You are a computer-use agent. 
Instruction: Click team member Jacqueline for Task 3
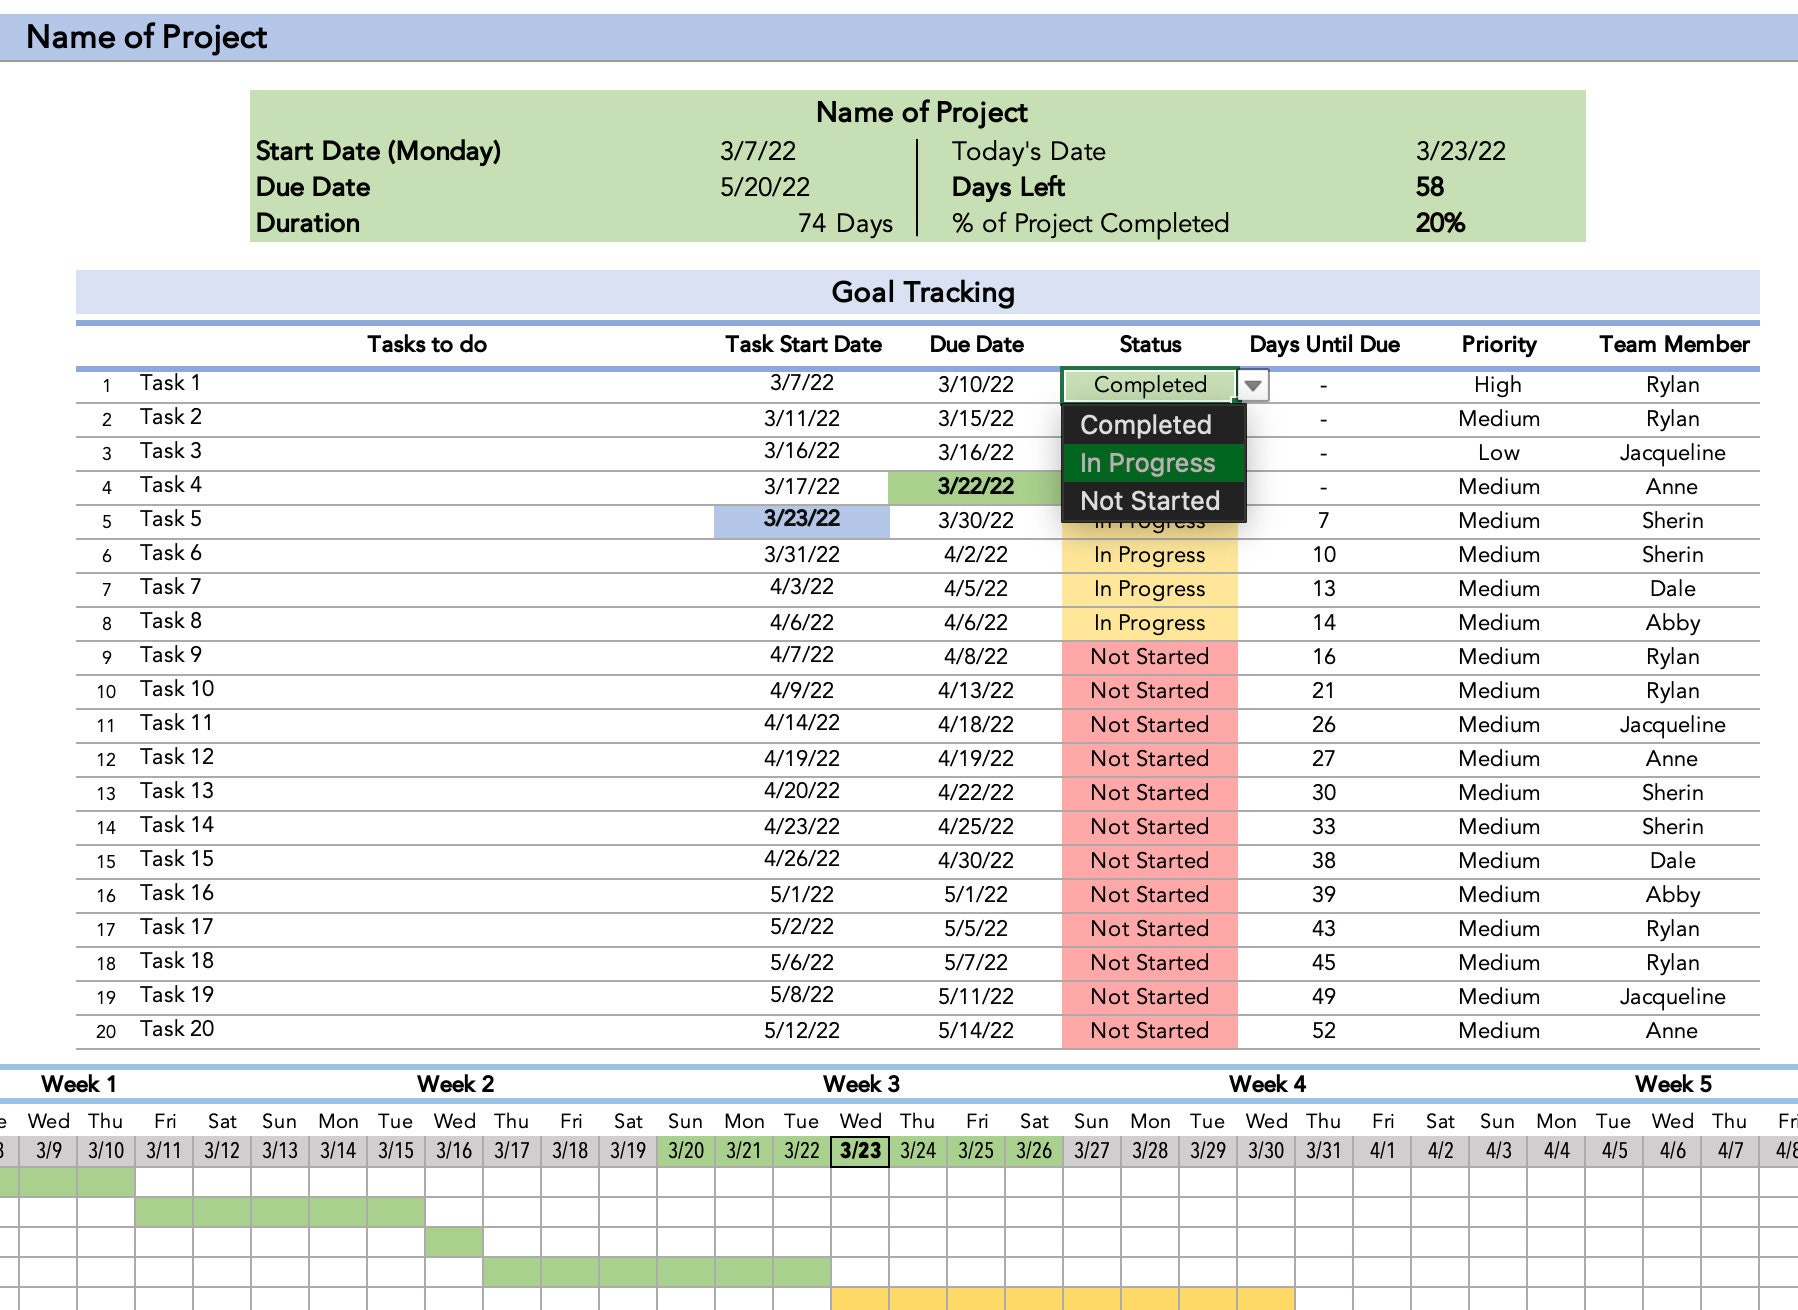[x=1673, y=452]
